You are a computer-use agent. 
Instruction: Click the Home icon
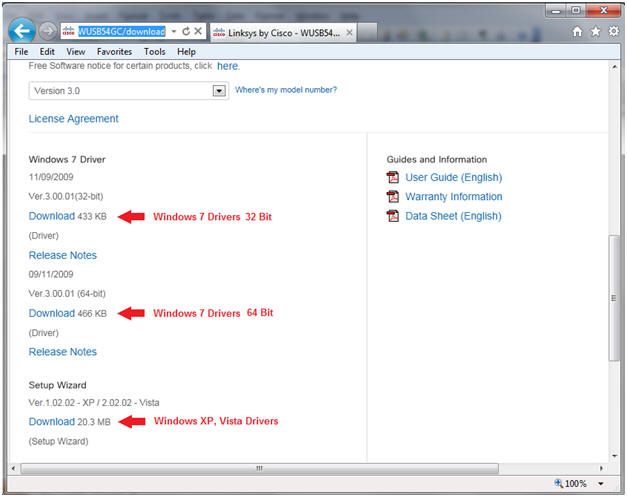[x=577, y=31]
